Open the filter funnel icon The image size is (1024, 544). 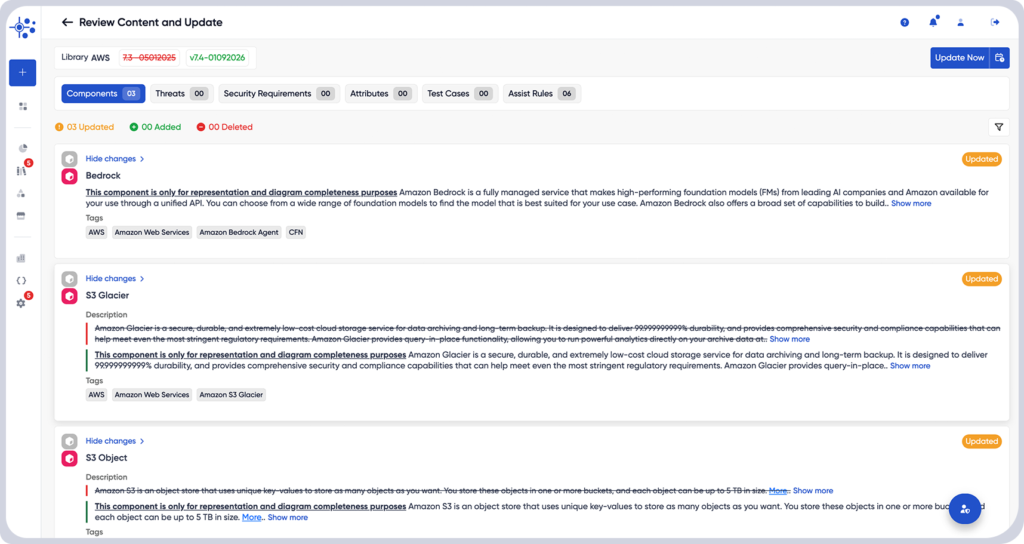998,127
